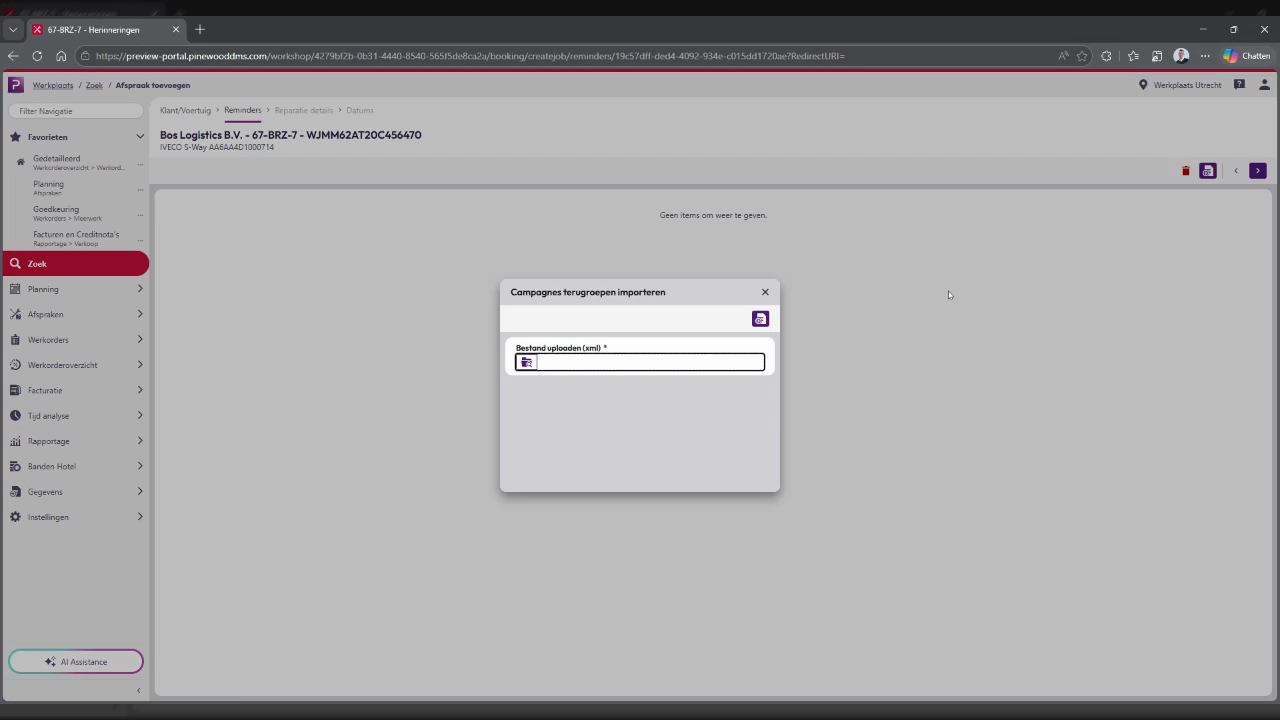1280x720 pixels.
Task: Click the Afspraken wrench sidebar icon
Action: 15,314
